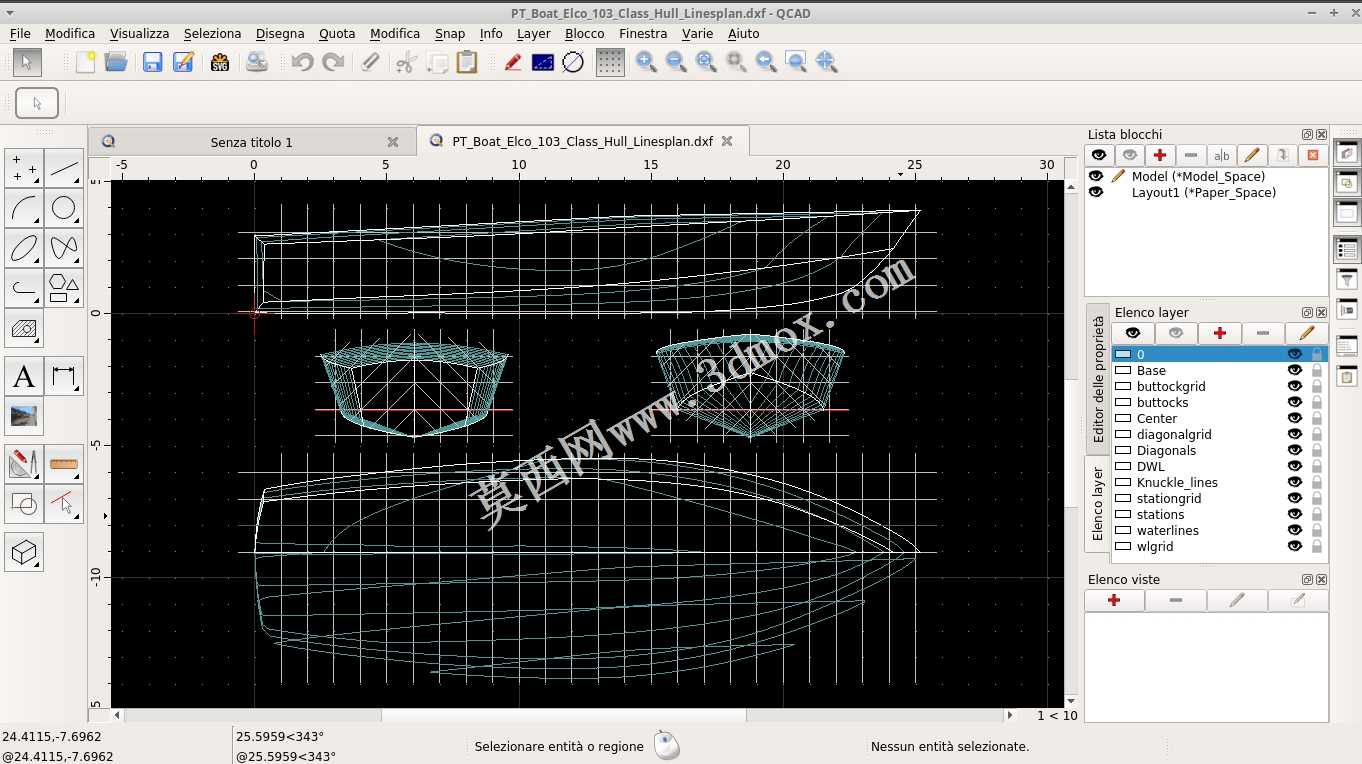Select the spline drawing tool

pyautogui.click(x=64, y=248)
